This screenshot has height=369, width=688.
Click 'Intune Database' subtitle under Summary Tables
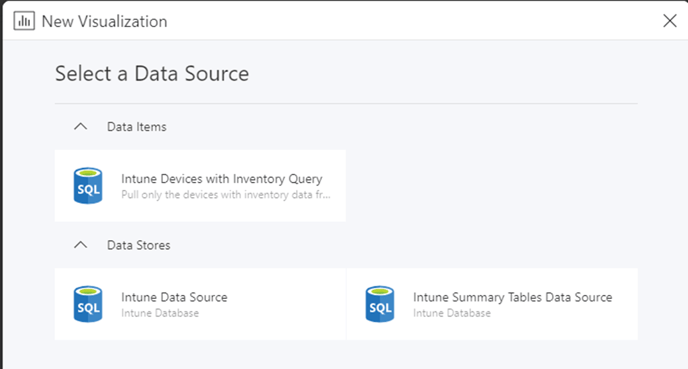click(x=452, y=313)
